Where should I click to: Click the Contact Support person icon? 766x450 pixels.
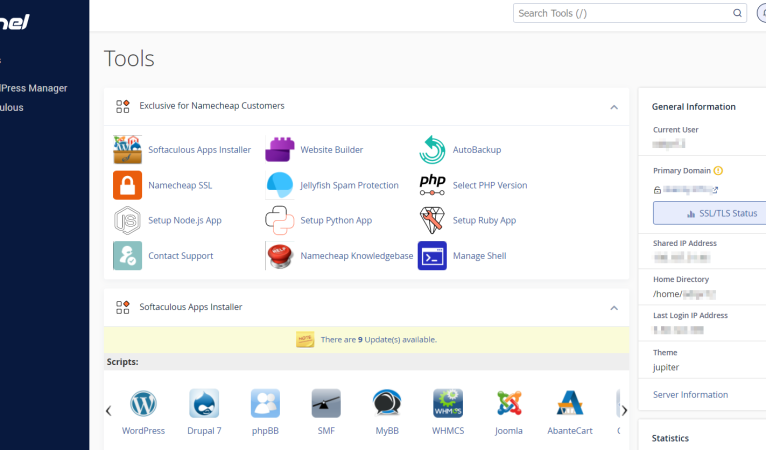[x=128, y=256]
